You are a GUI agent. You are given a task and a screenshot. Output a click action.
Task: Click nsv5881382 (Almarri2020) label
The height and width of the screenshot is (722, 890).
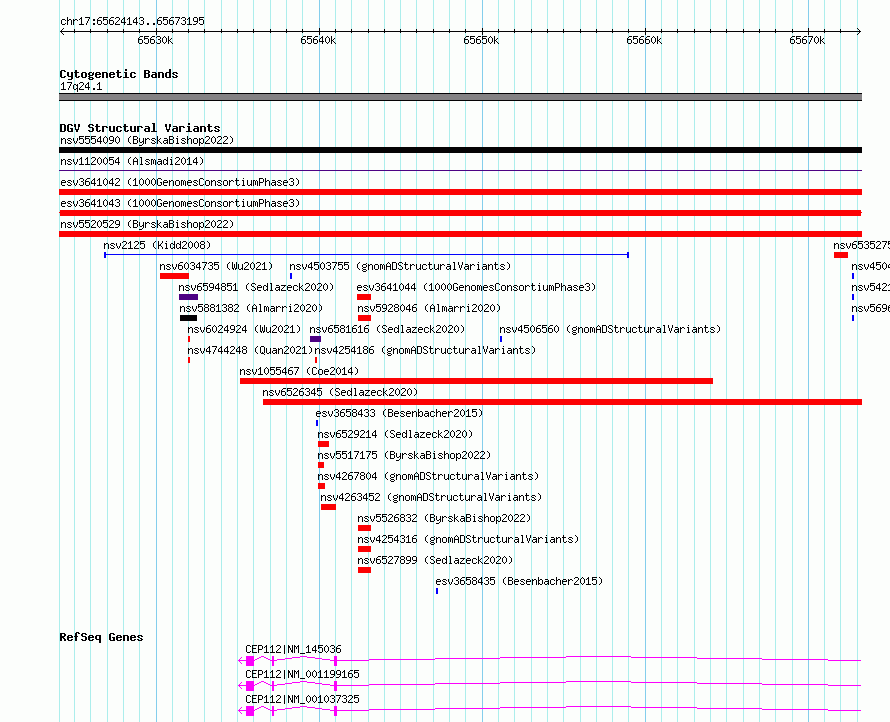(x=251, y=308)
